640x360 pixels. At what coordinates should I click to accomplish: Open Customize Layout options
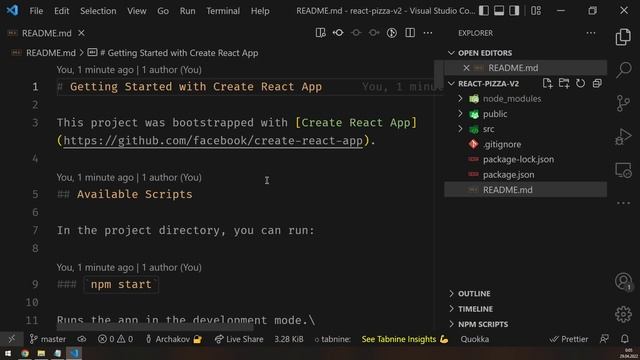tap(536, 11)
